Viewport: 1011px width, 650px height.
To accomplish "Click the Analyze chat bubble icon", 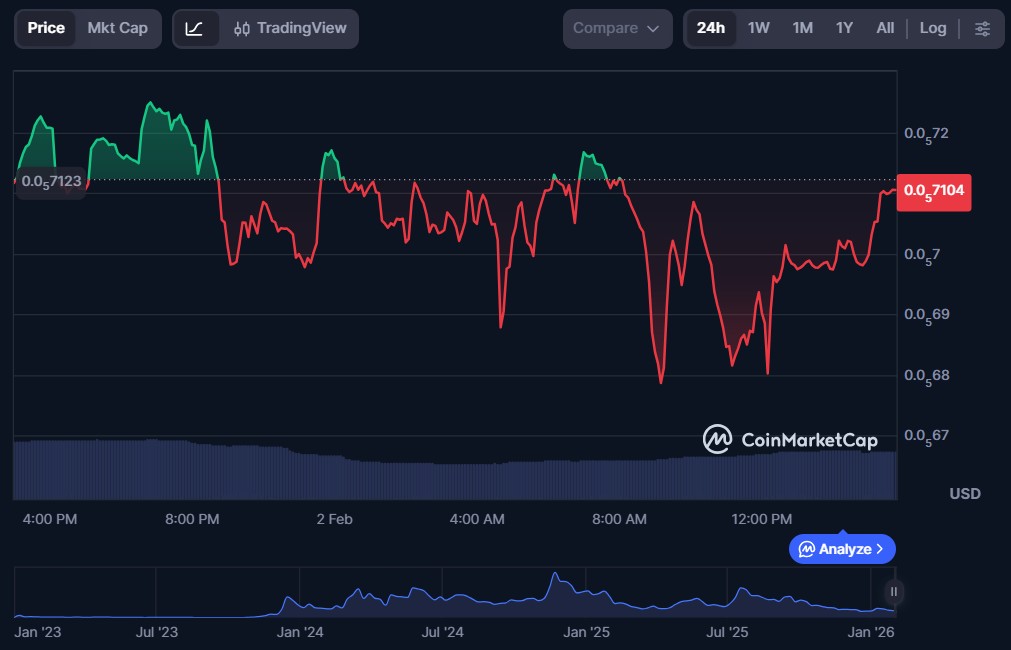I will point(806,549).
